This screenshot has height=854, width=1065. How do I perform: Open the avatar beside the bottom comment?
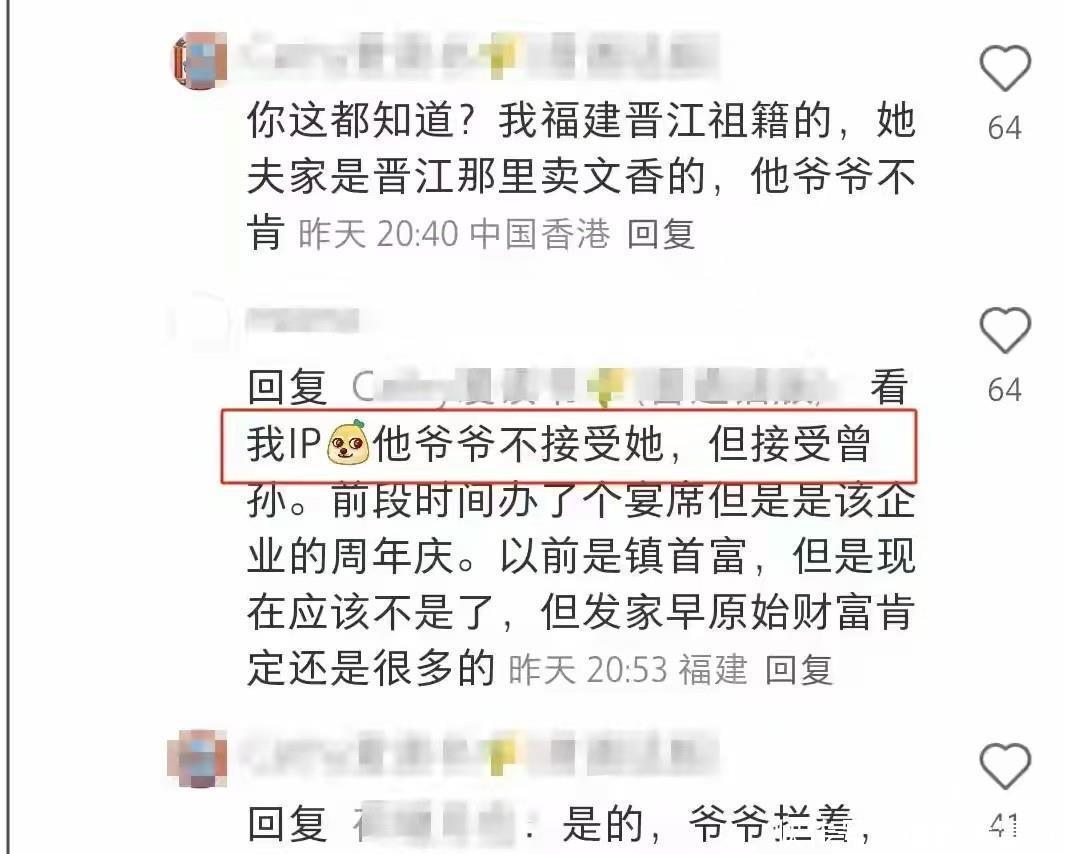(198, 758)
